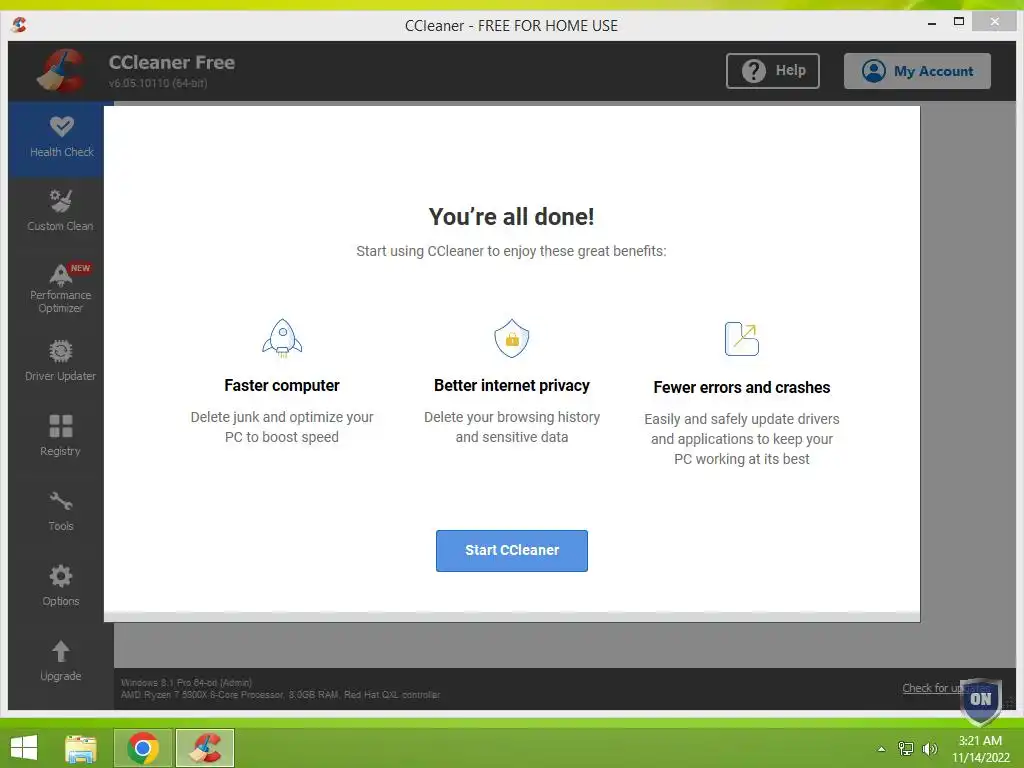Viewport: 1024px width, 768px height.
Task: Click the shield lock privacy icon
Action: tap(512, 338)
